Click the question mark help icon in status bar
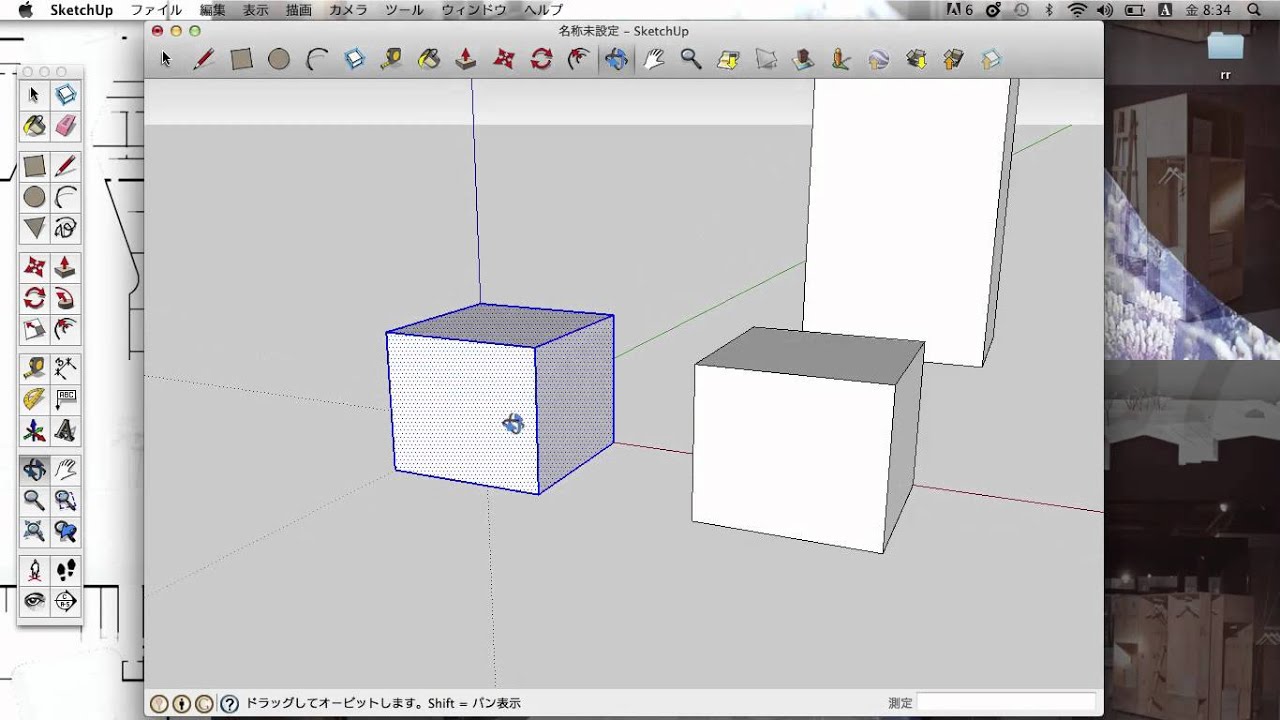Viewport: 1280px width, 720px height. click(x=229, y=704)
